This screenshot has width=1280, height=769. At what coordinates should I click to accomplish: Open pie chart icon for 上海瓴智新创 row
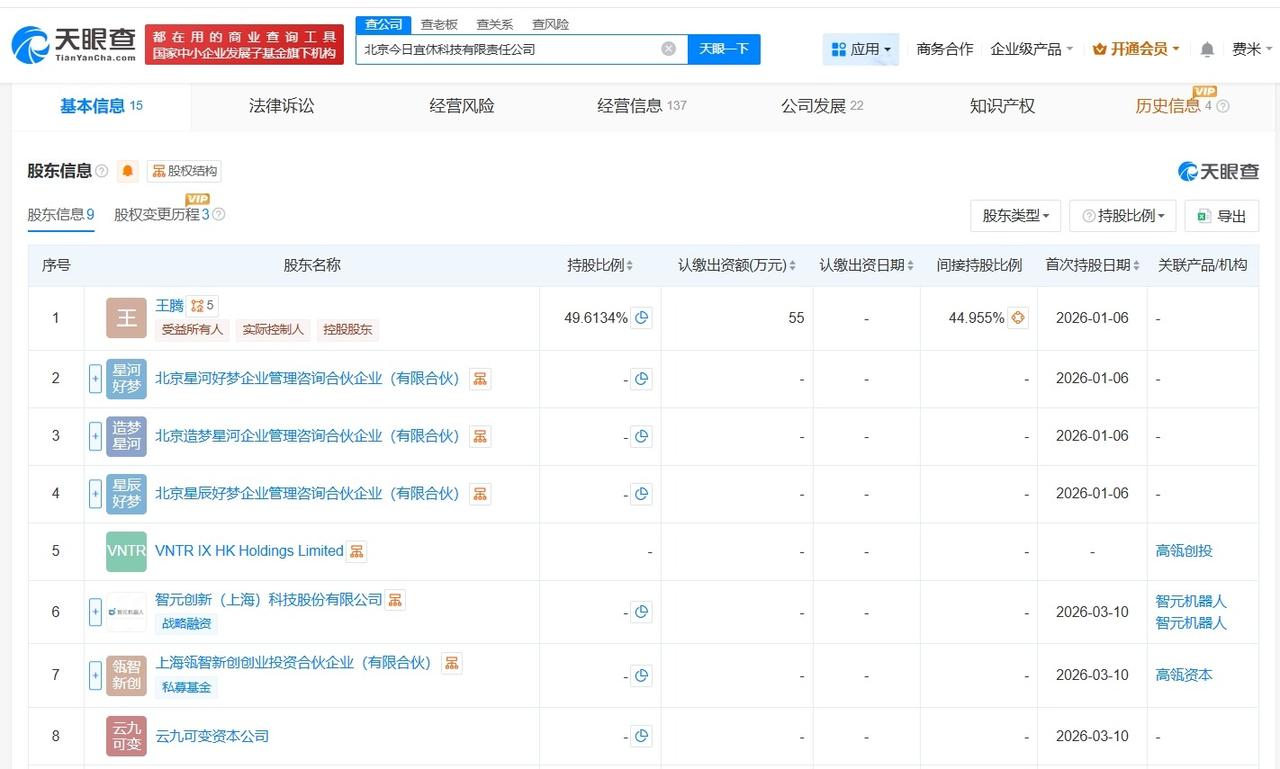pyautogui.click(x=642, y=676)
